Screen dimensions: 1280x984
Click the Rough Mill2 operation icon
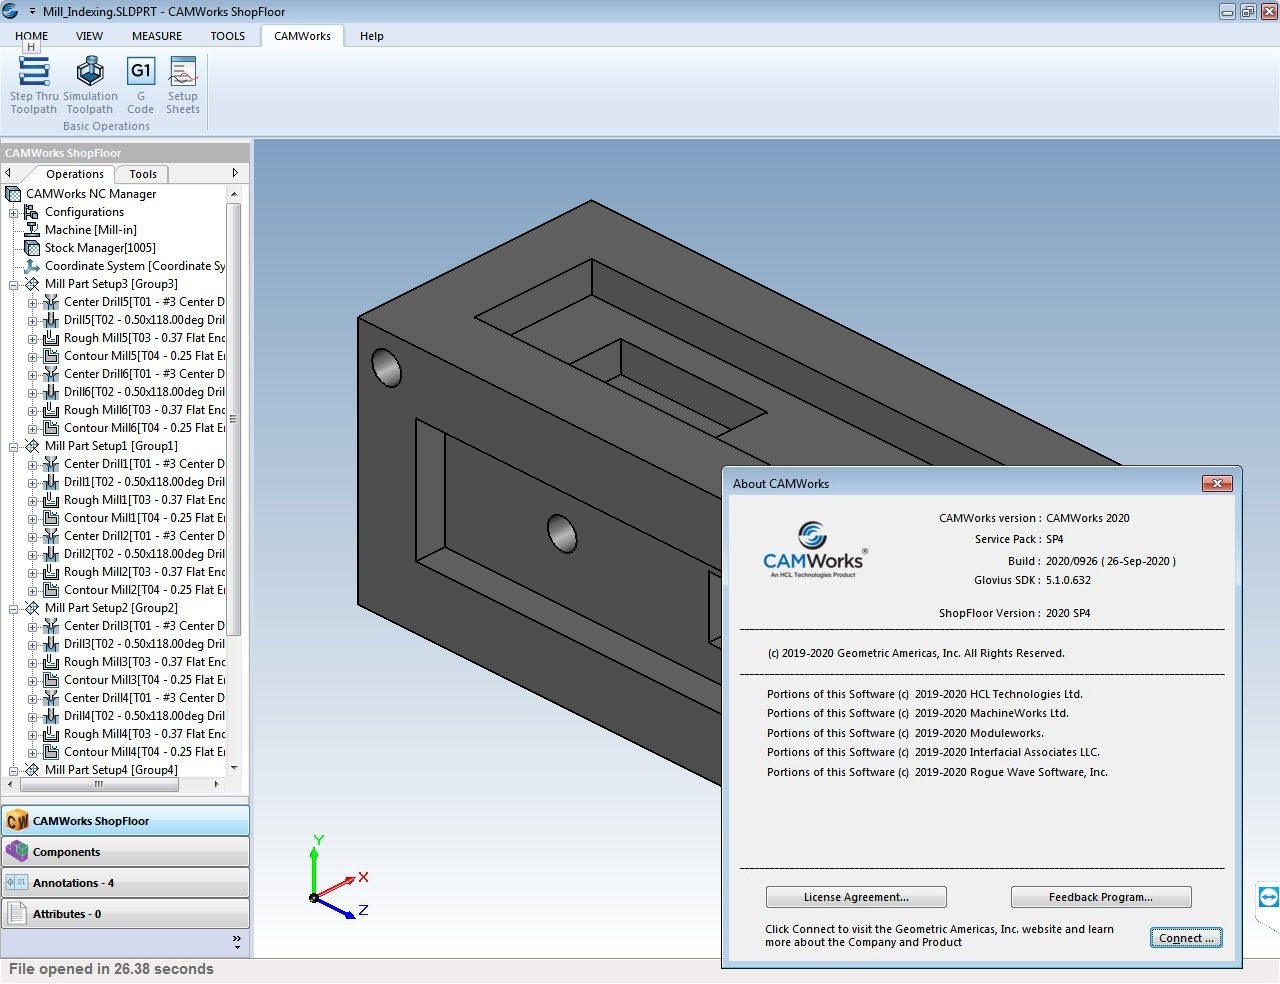coord(51,572)
